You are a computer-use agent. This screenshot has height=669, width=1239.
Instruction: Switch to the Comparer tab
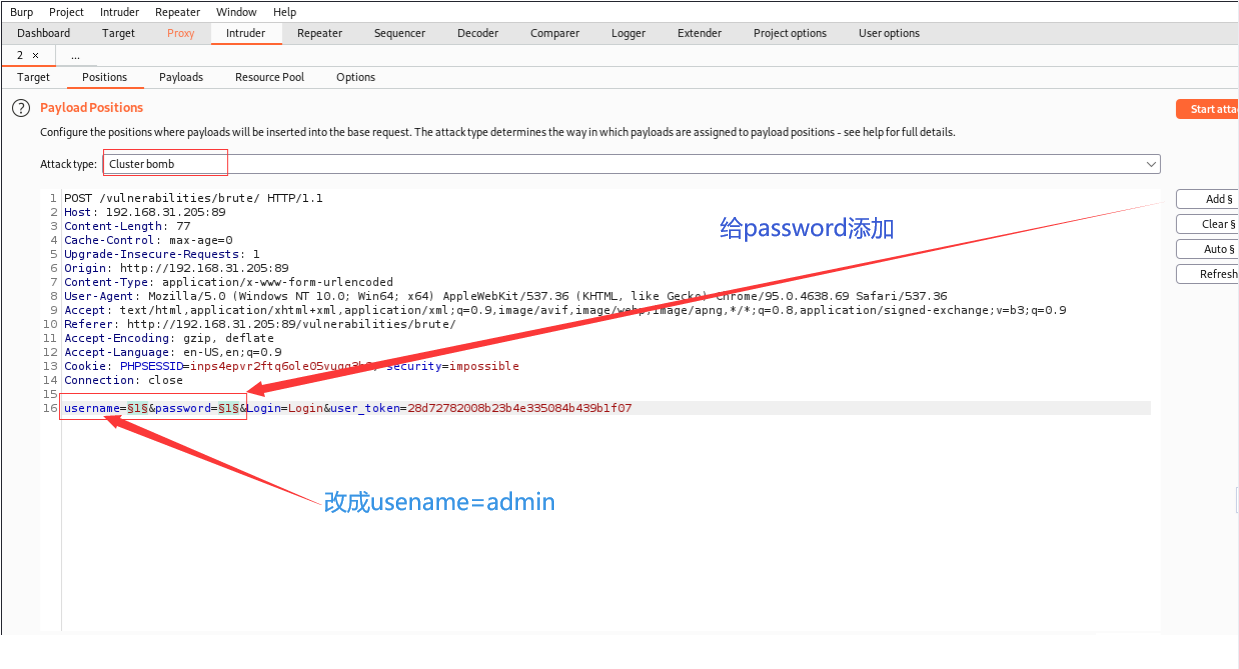pos(555,33)
